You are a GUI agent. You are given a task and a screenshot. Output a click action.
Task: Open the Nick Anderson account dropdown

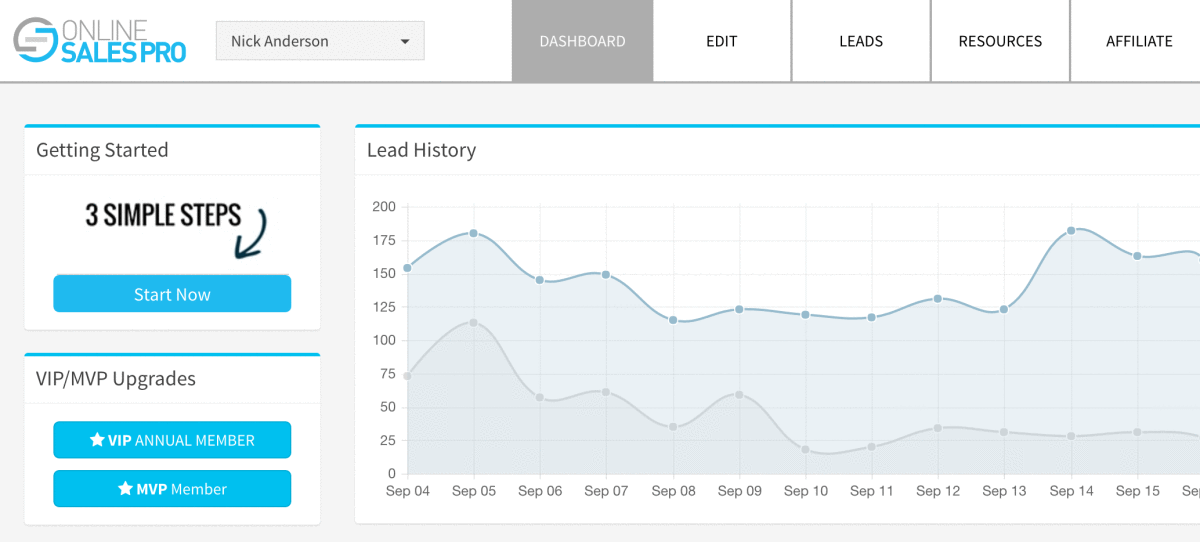pyautogui.click(x=320, y=41)
